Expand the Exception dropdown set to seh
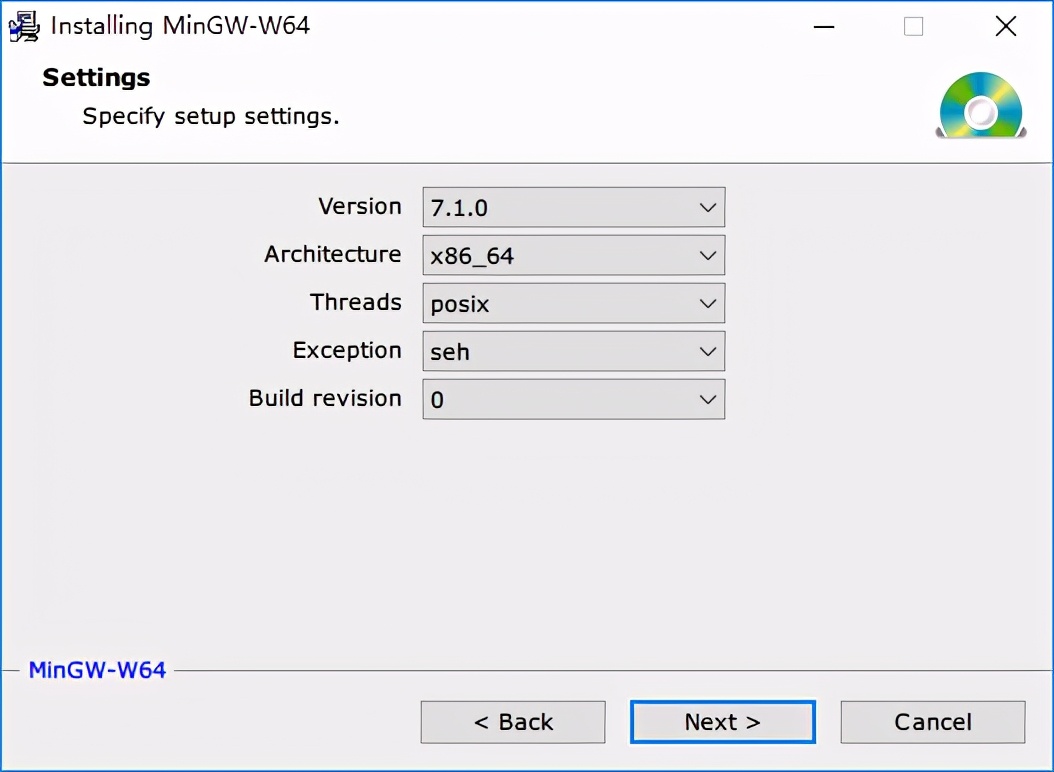This screenshot has height=772, width=1054. (573, 351)
